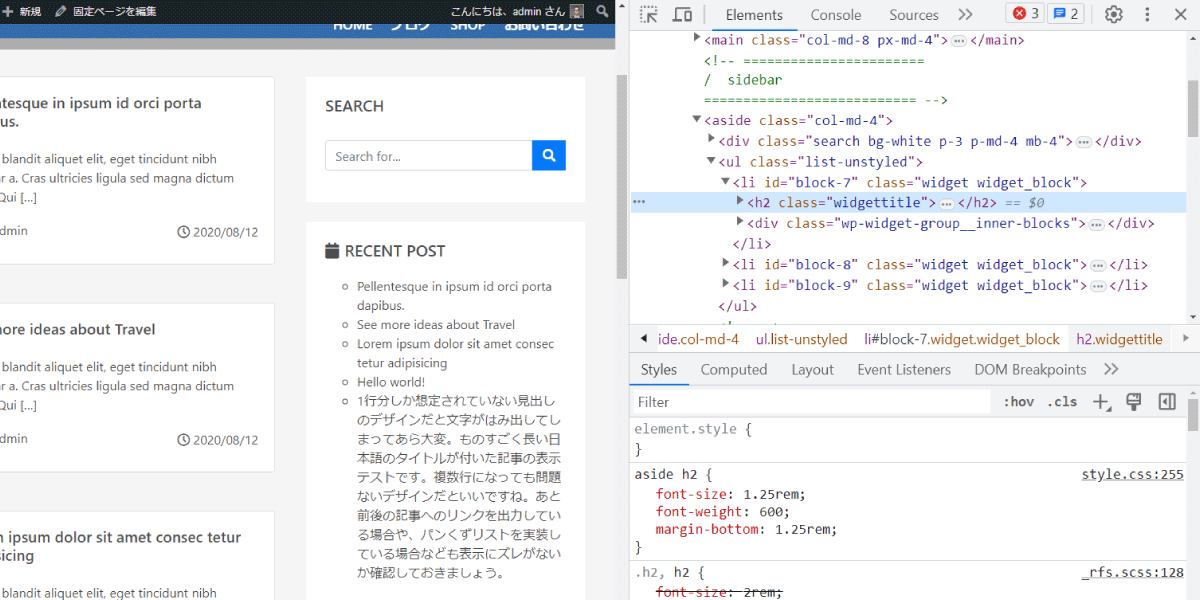
Task: Click the Search for... input field
Action: click(x=428, y=155)
